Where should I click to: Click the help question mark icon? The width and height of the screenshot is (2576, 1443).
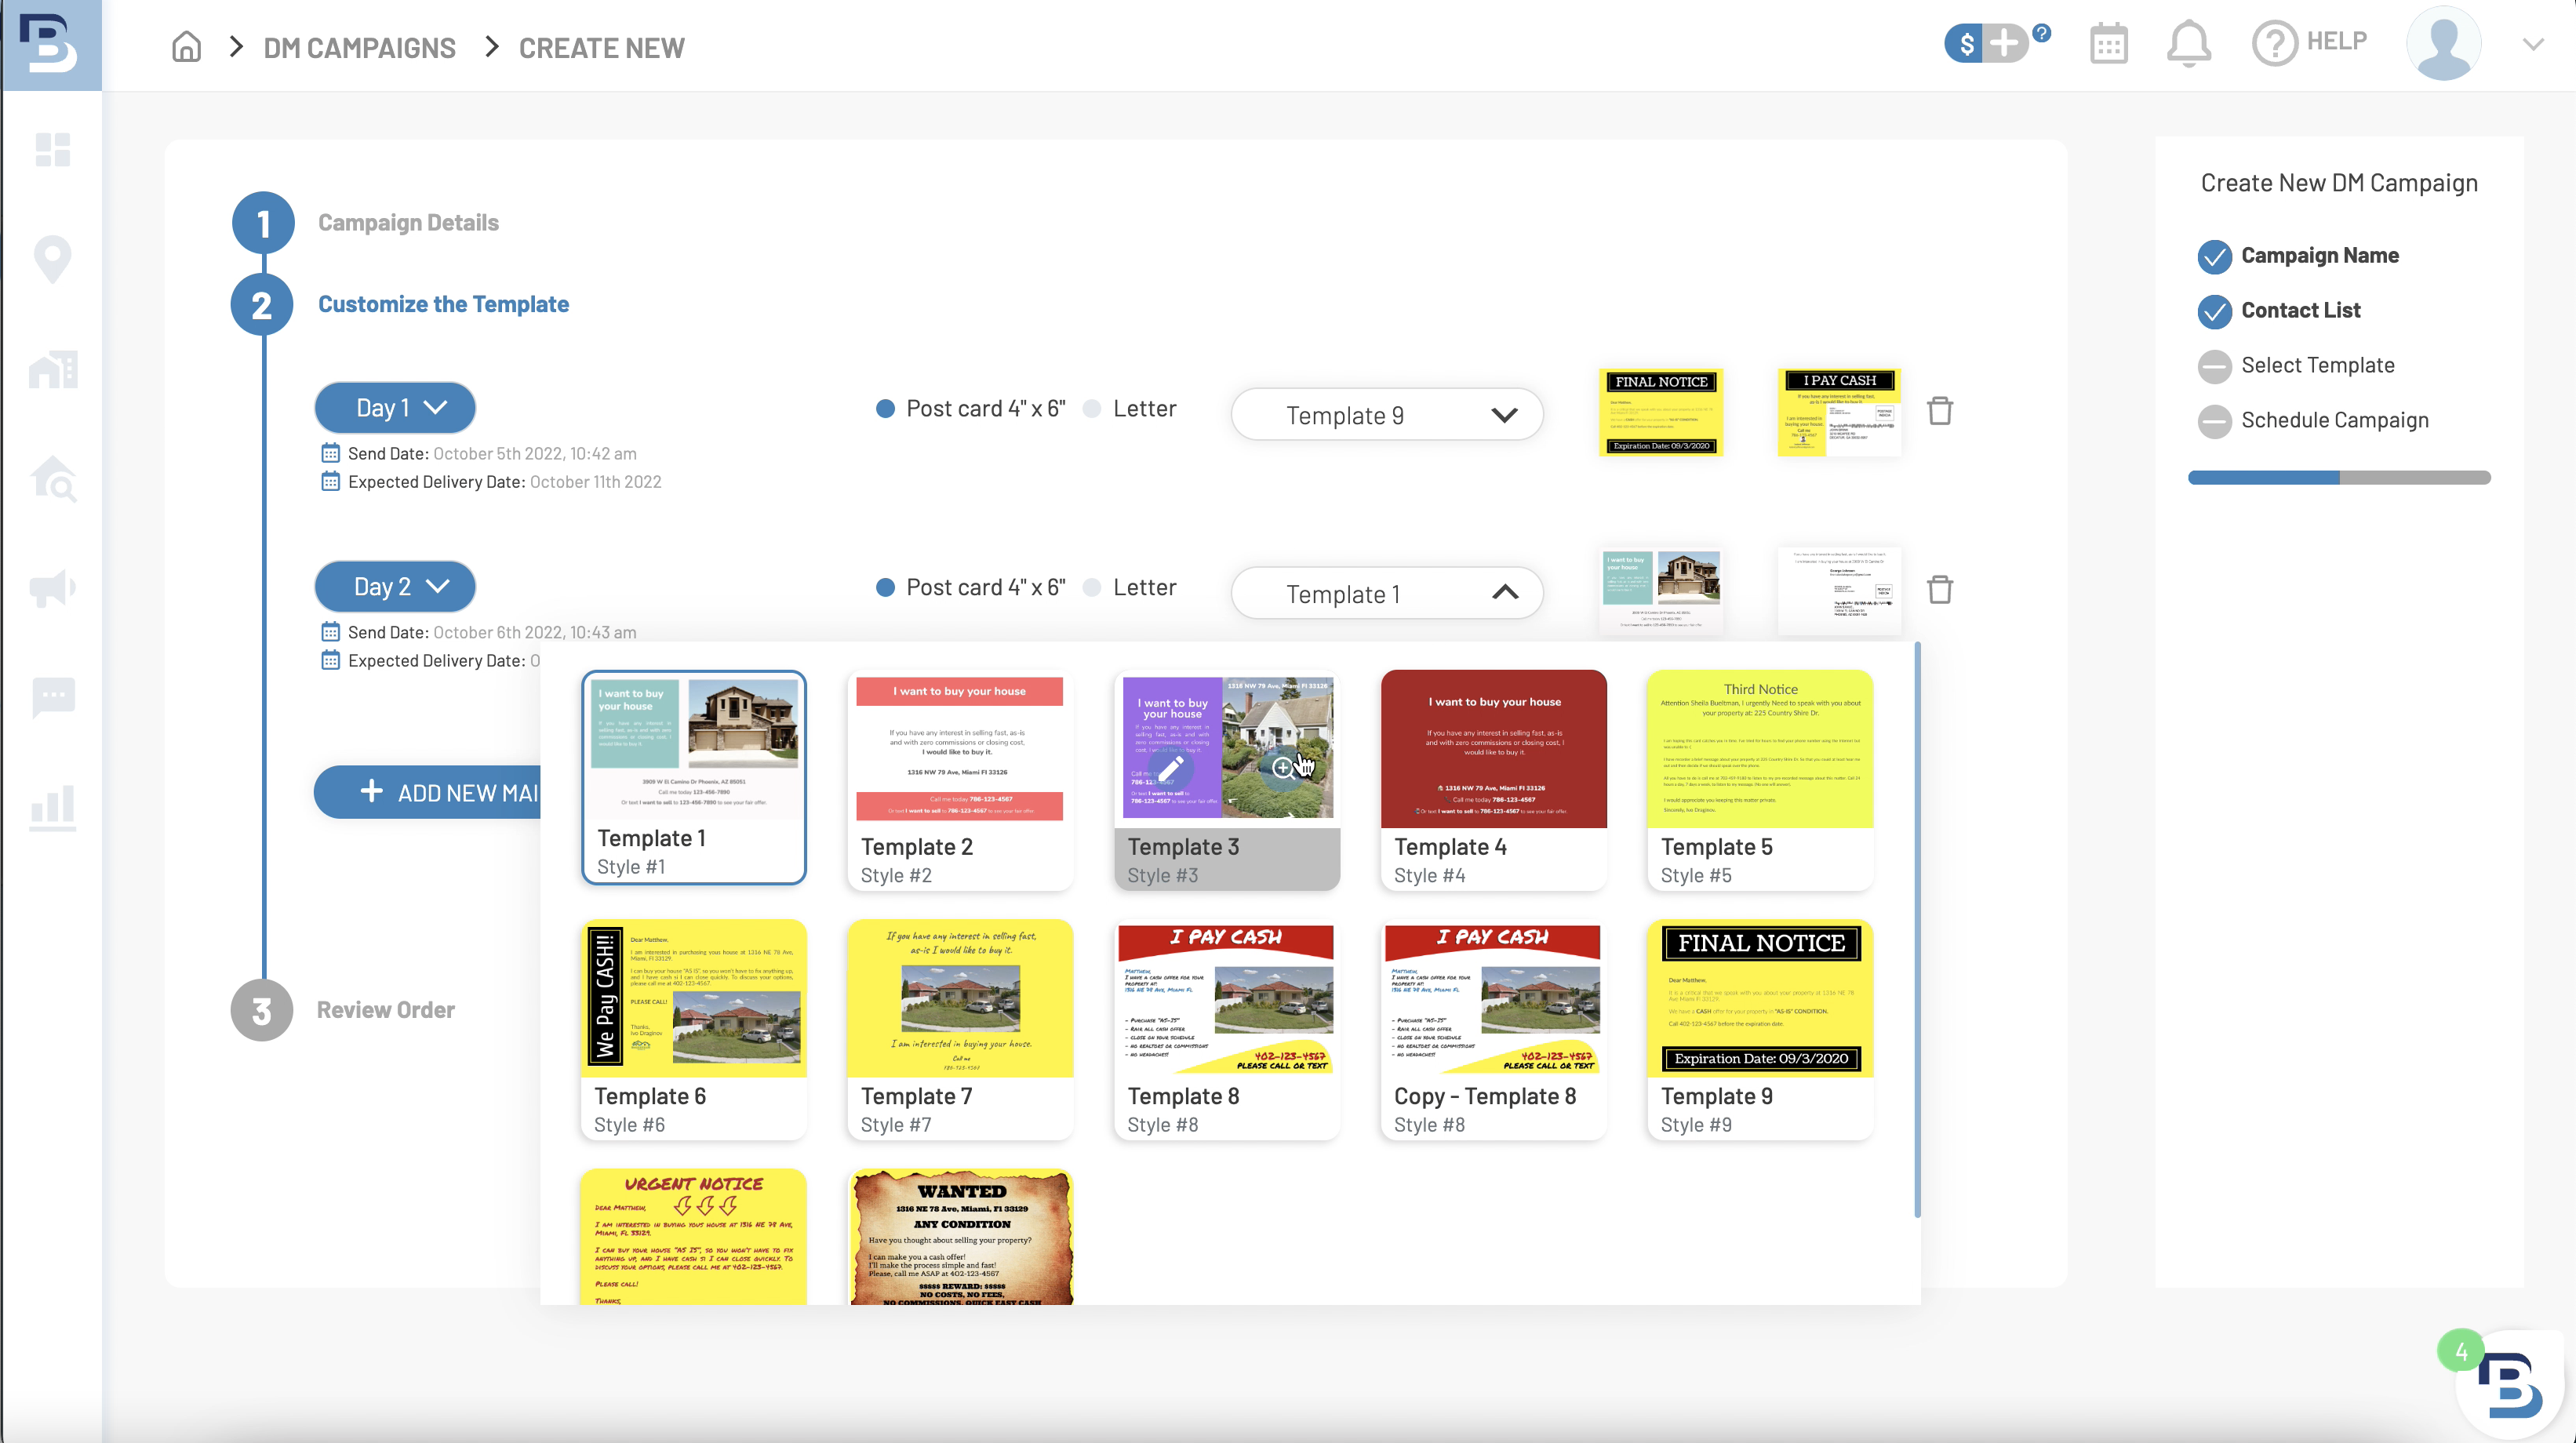coord(2273,41)
